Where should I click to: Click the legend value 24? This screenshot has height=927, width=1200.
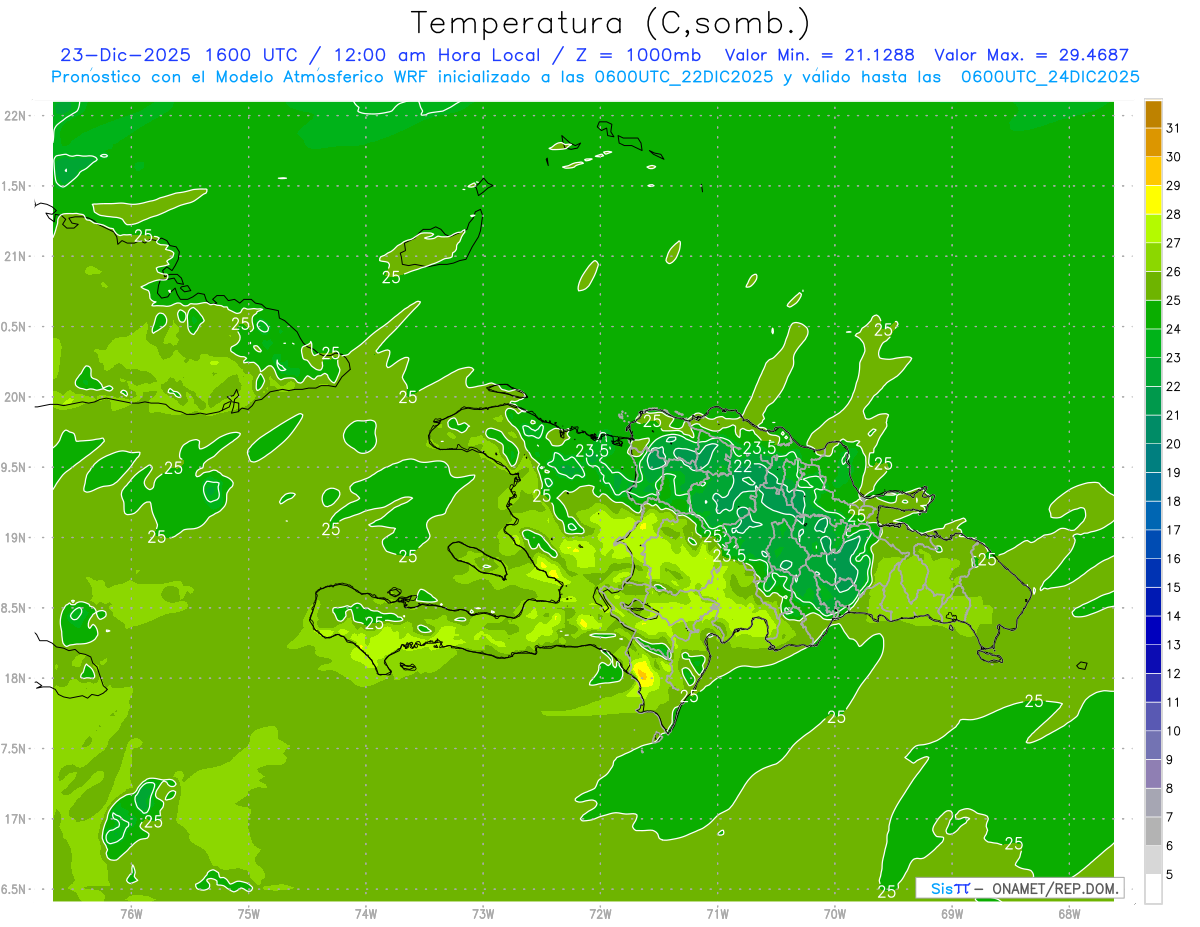1174,329
